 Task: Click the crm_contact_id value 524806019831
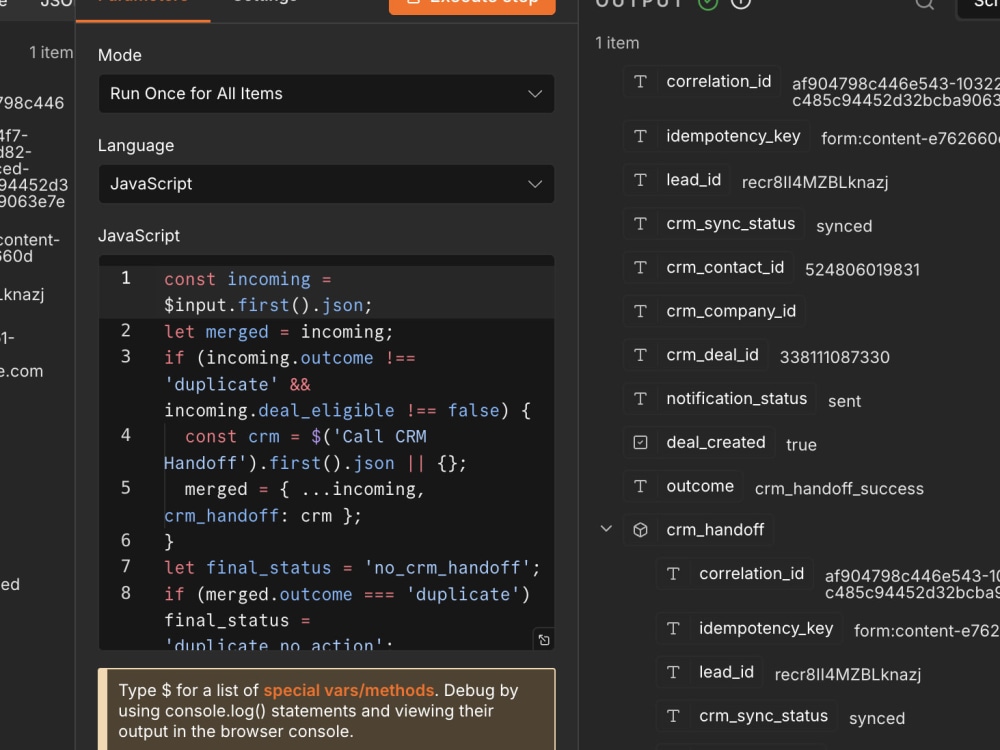862,270
